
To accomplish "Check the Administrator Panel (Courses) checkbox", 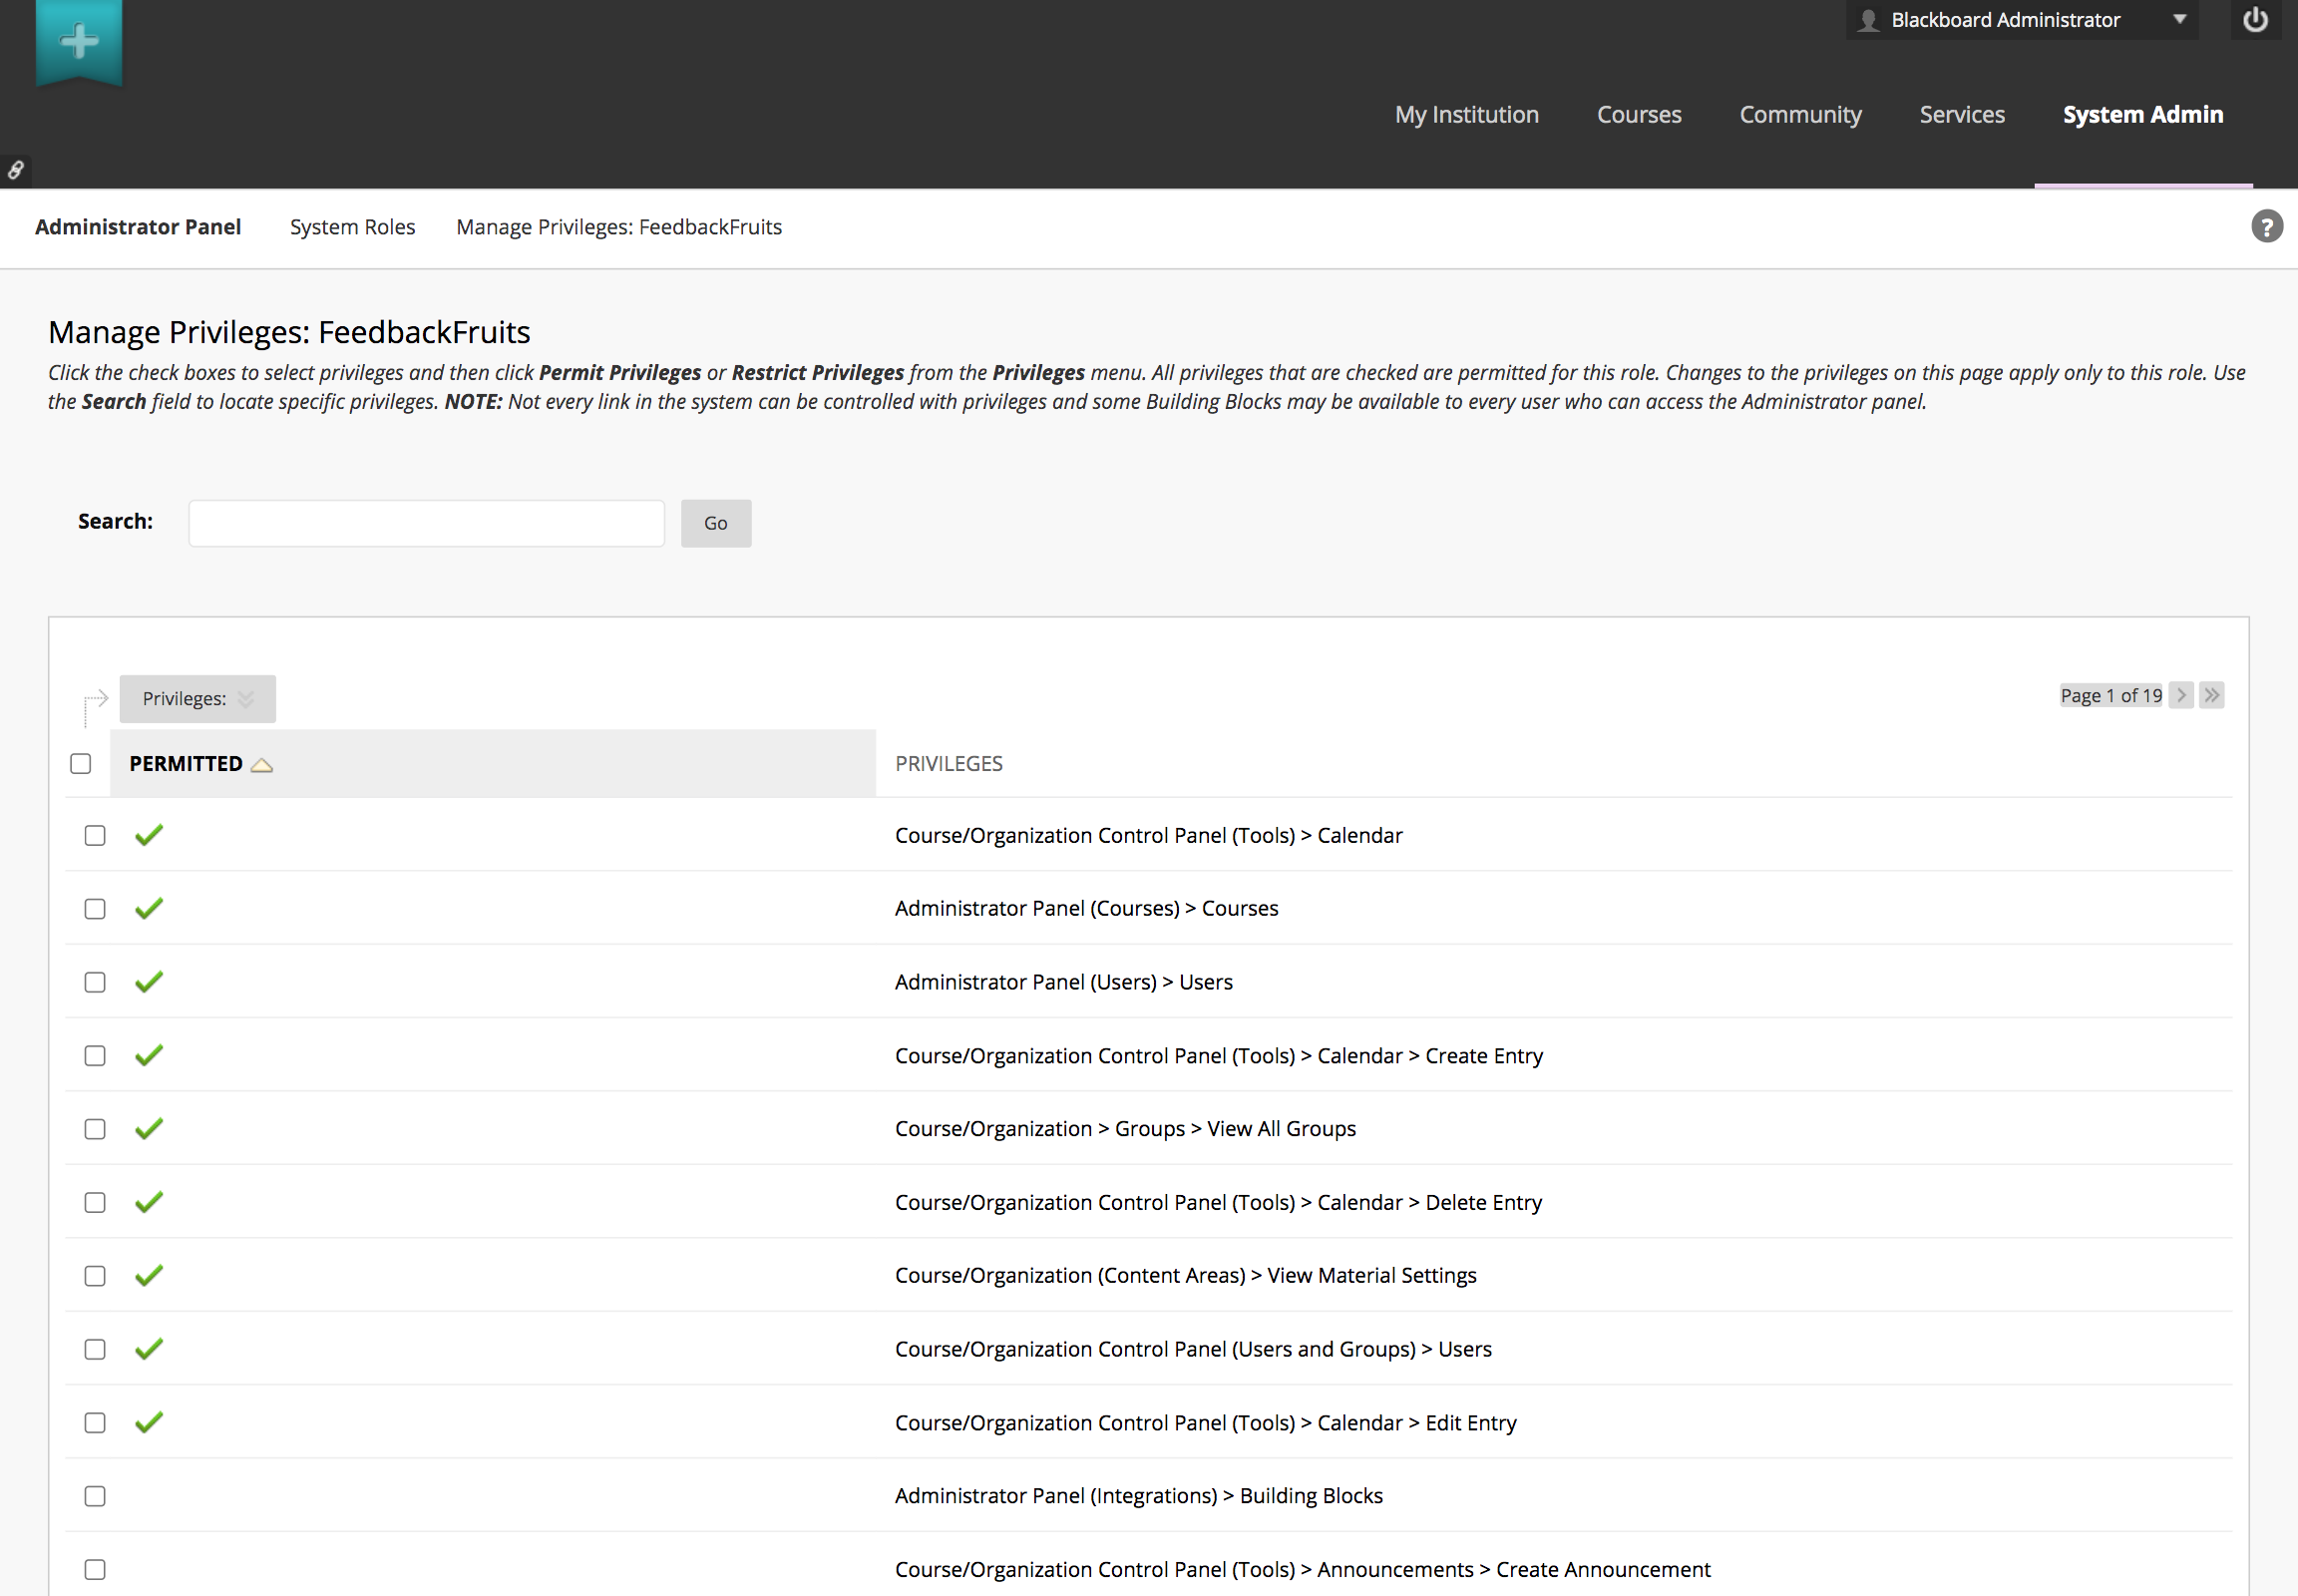I will 95,909.
